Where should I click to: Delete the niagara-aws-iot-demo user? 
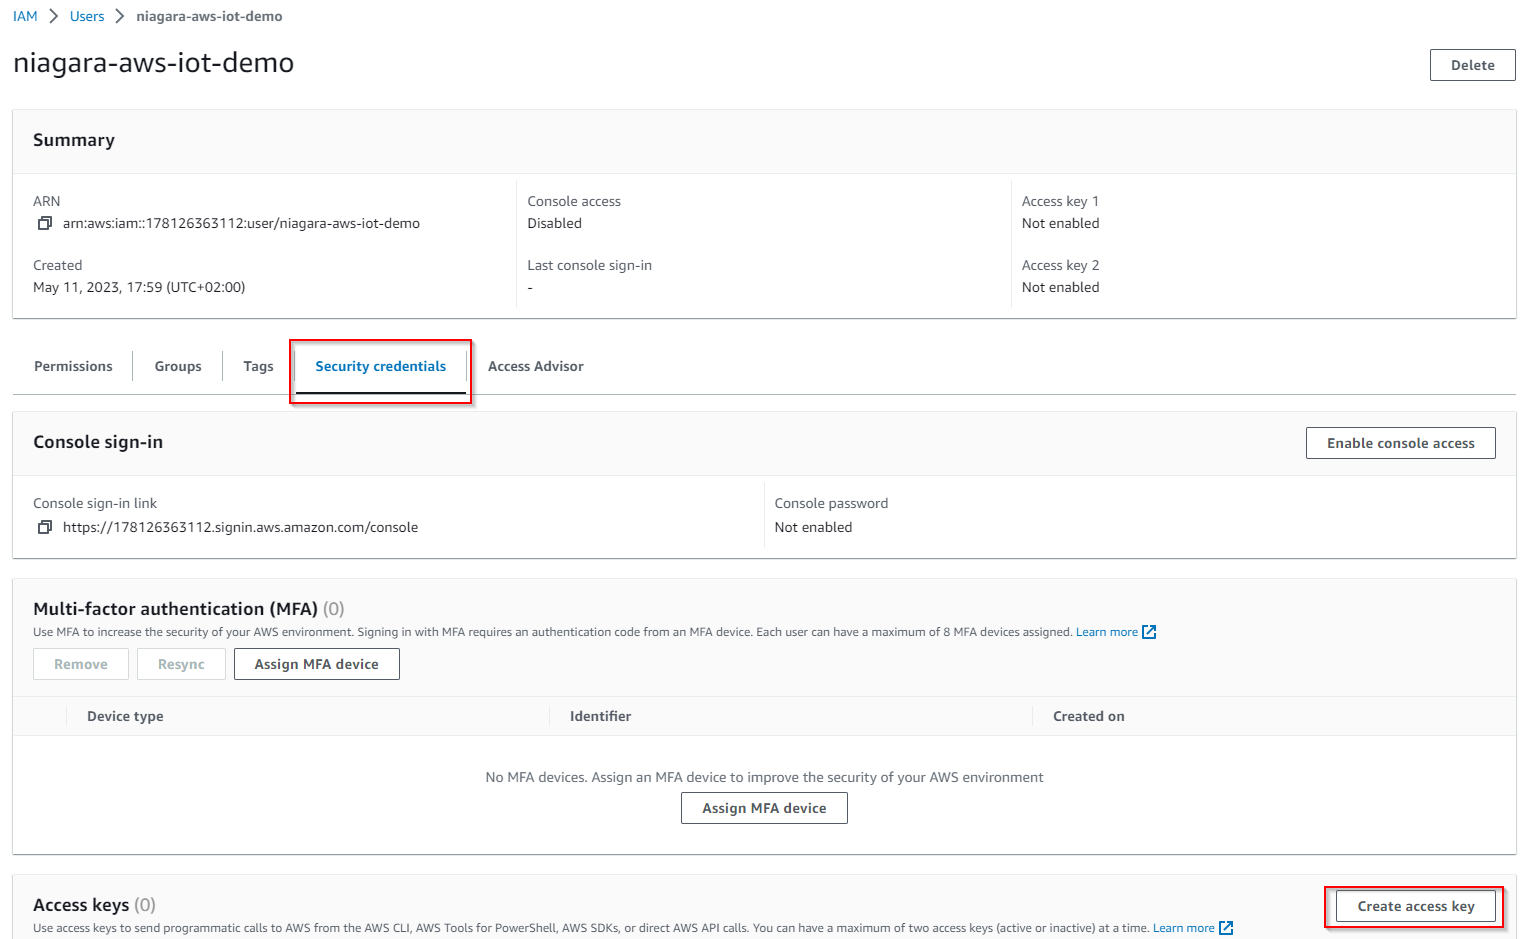click(x=1472, y=65)
